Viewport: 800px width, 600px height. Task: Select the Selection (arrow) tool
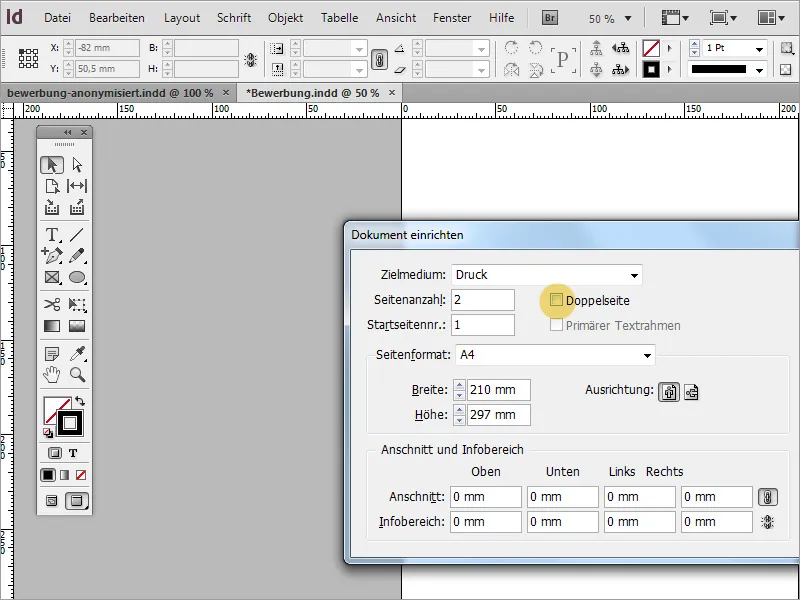click(52, 165)
